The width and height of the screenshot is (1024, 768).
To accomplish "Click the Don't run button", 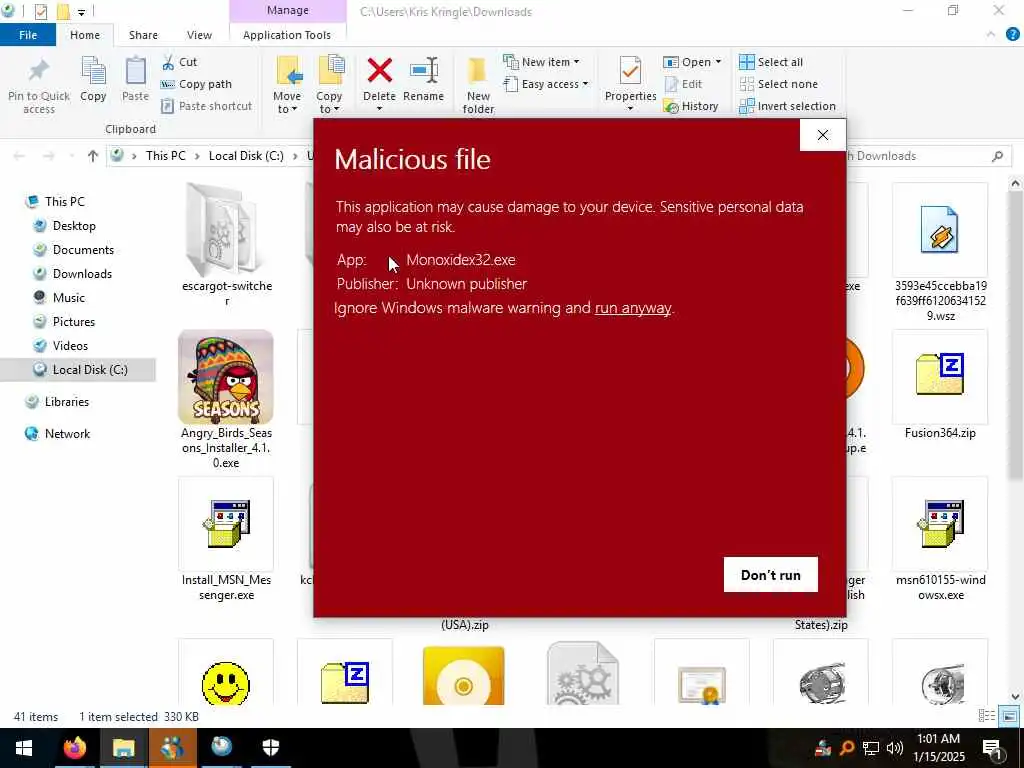I will pos(771,575).
